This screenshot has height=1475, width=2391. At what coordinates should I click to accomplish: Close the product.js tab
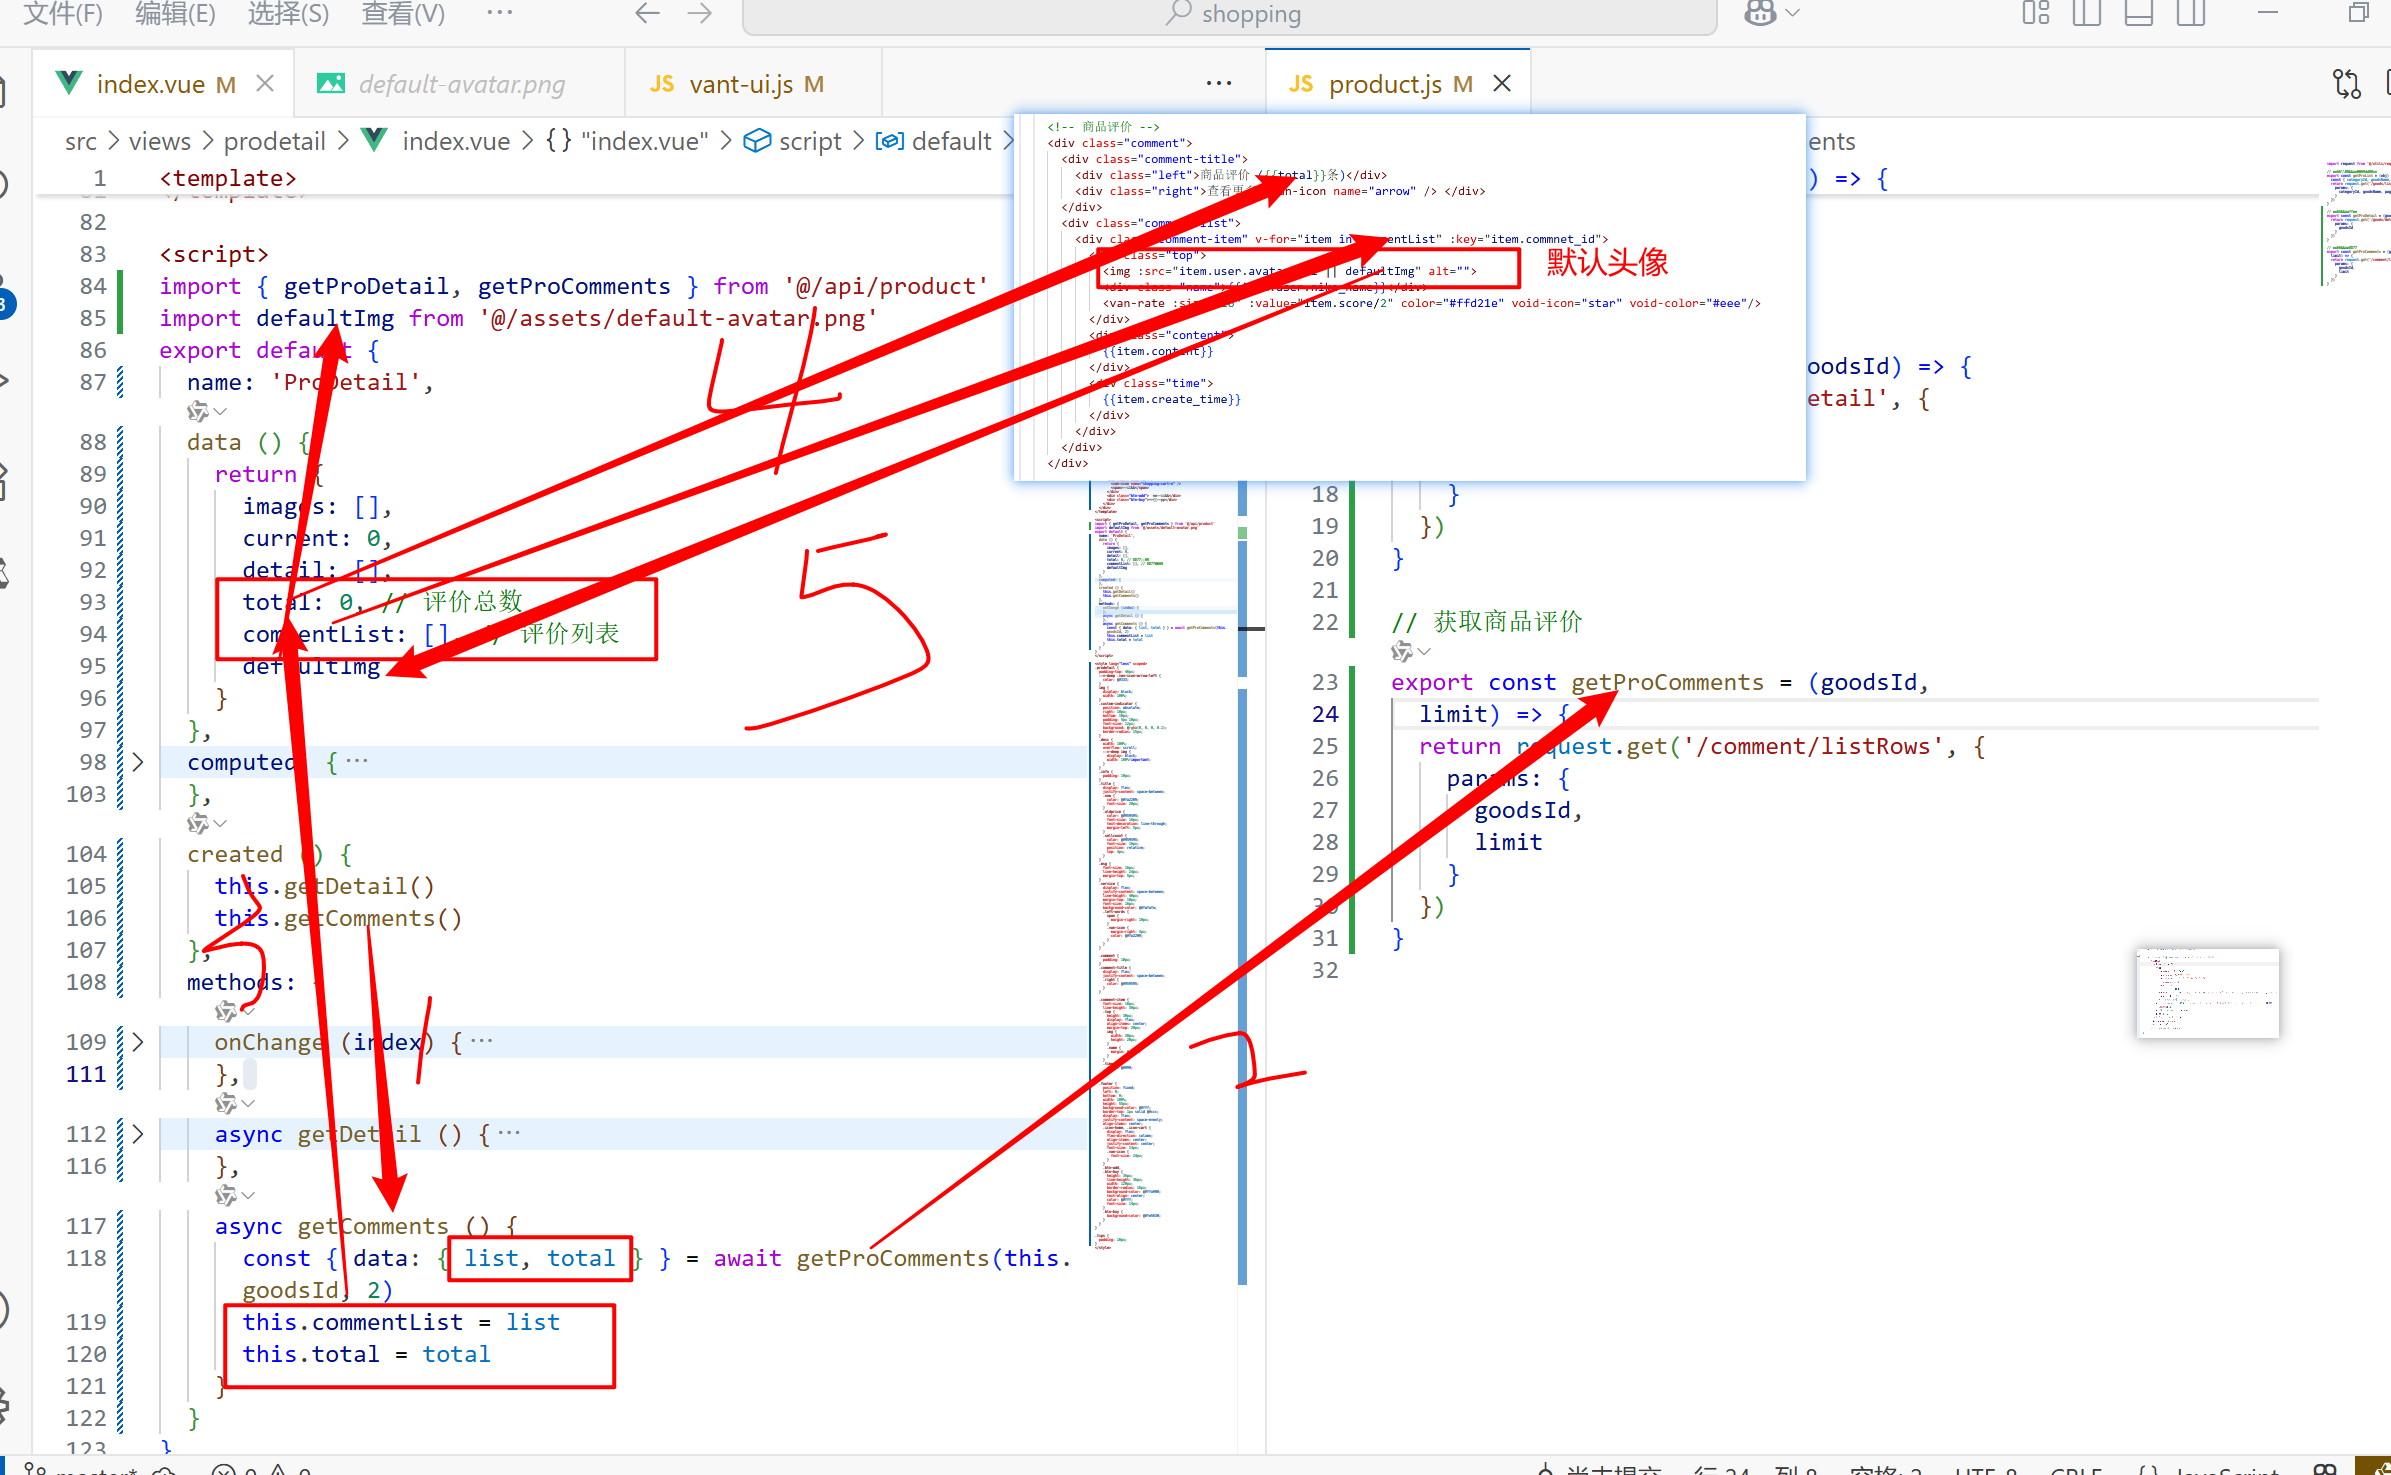[1502, 84]
